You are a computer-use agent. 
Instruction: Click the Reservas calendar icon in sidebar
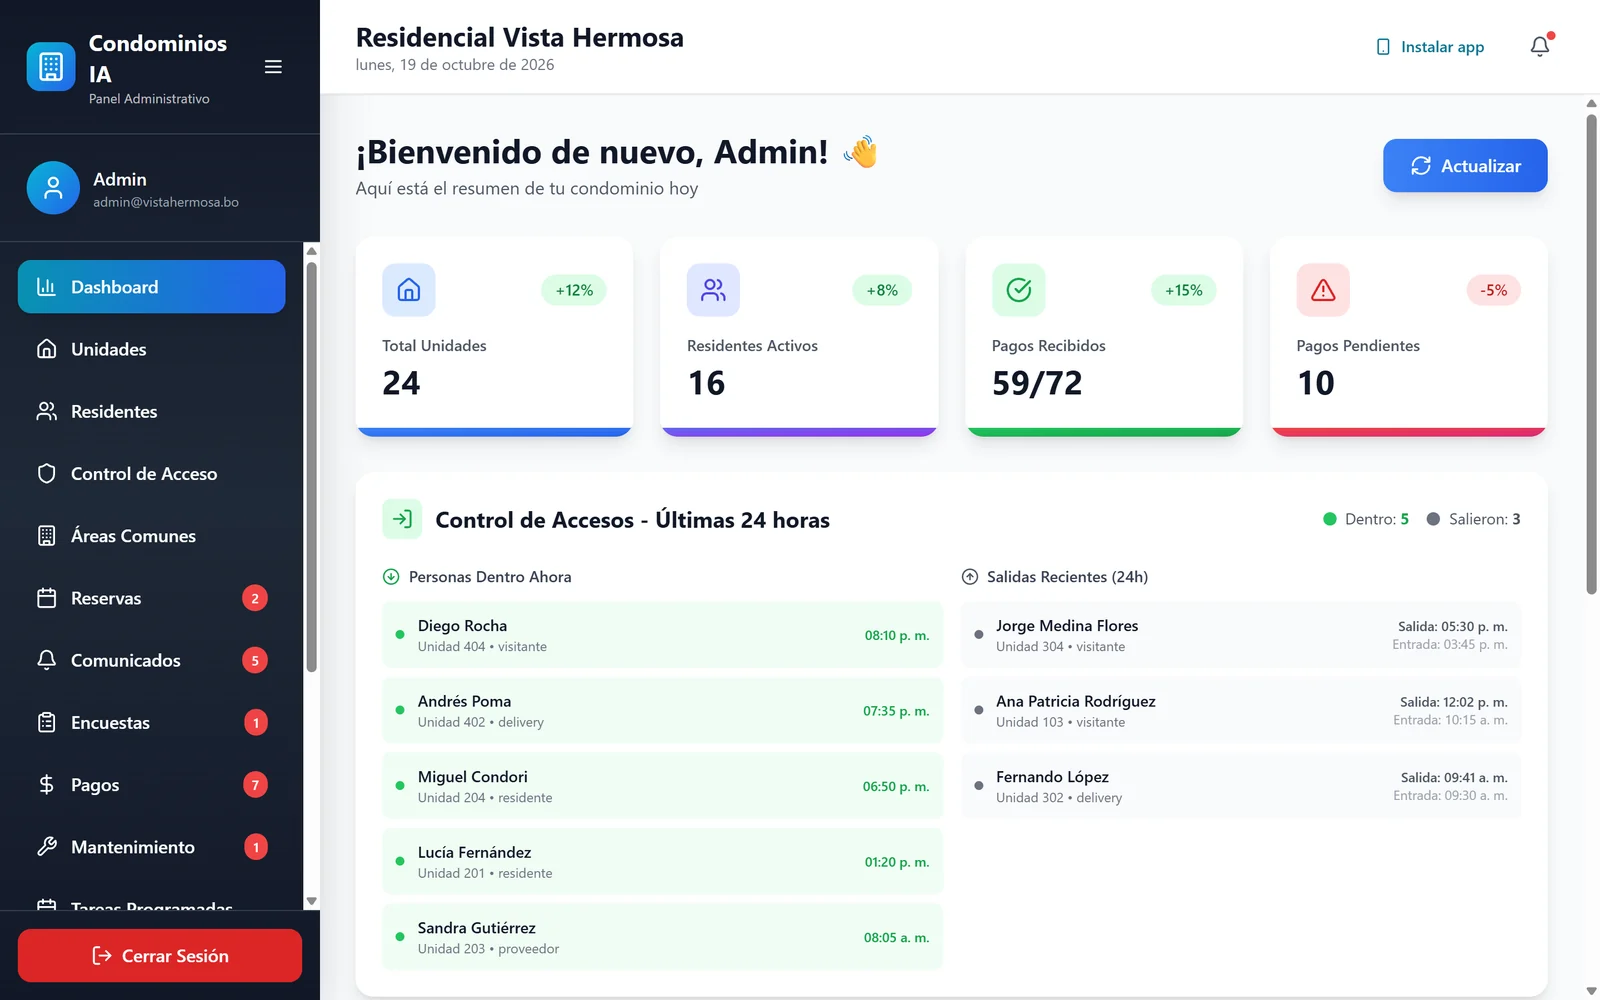[47, 598]
